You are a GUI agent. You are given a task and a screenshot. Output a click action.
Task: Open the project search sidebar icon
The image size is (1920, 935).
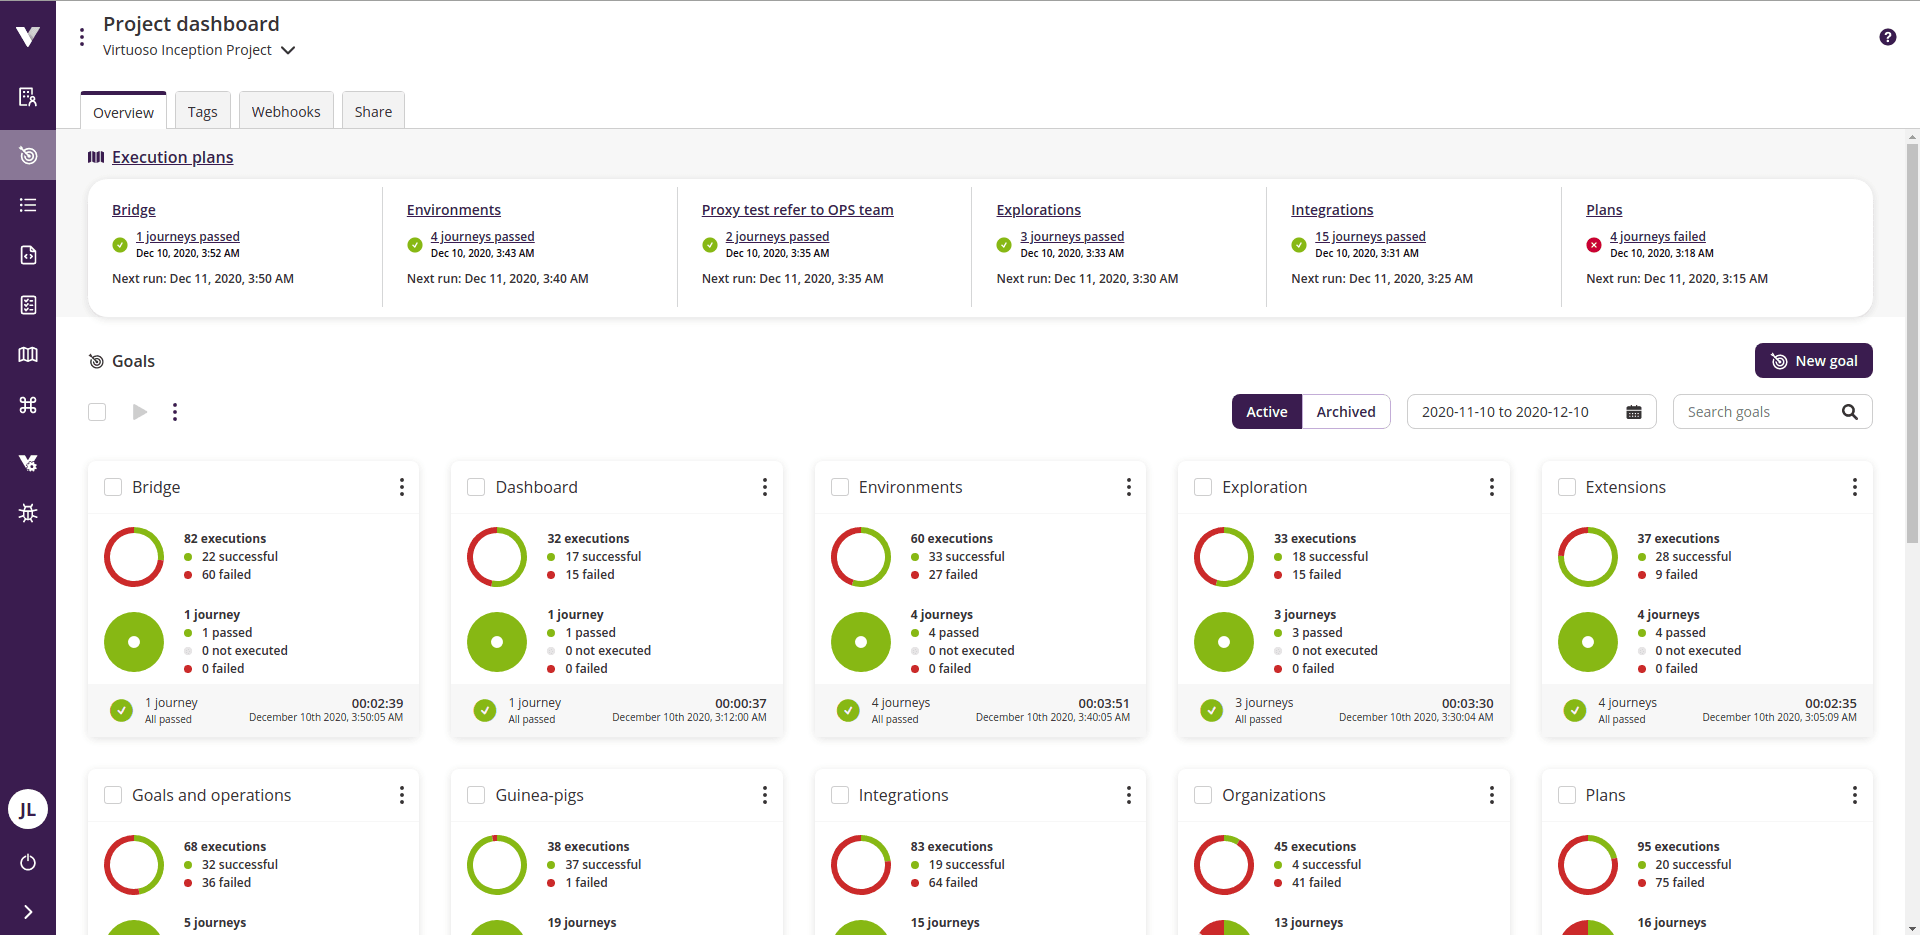click(x=28, y=97)
